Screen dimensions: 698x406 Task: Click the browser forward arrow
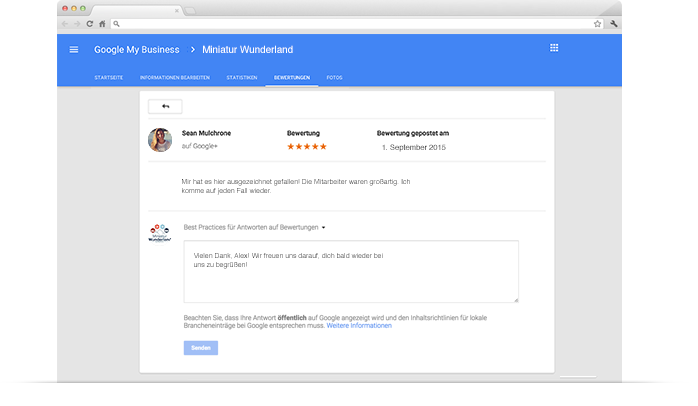point(77,23)
